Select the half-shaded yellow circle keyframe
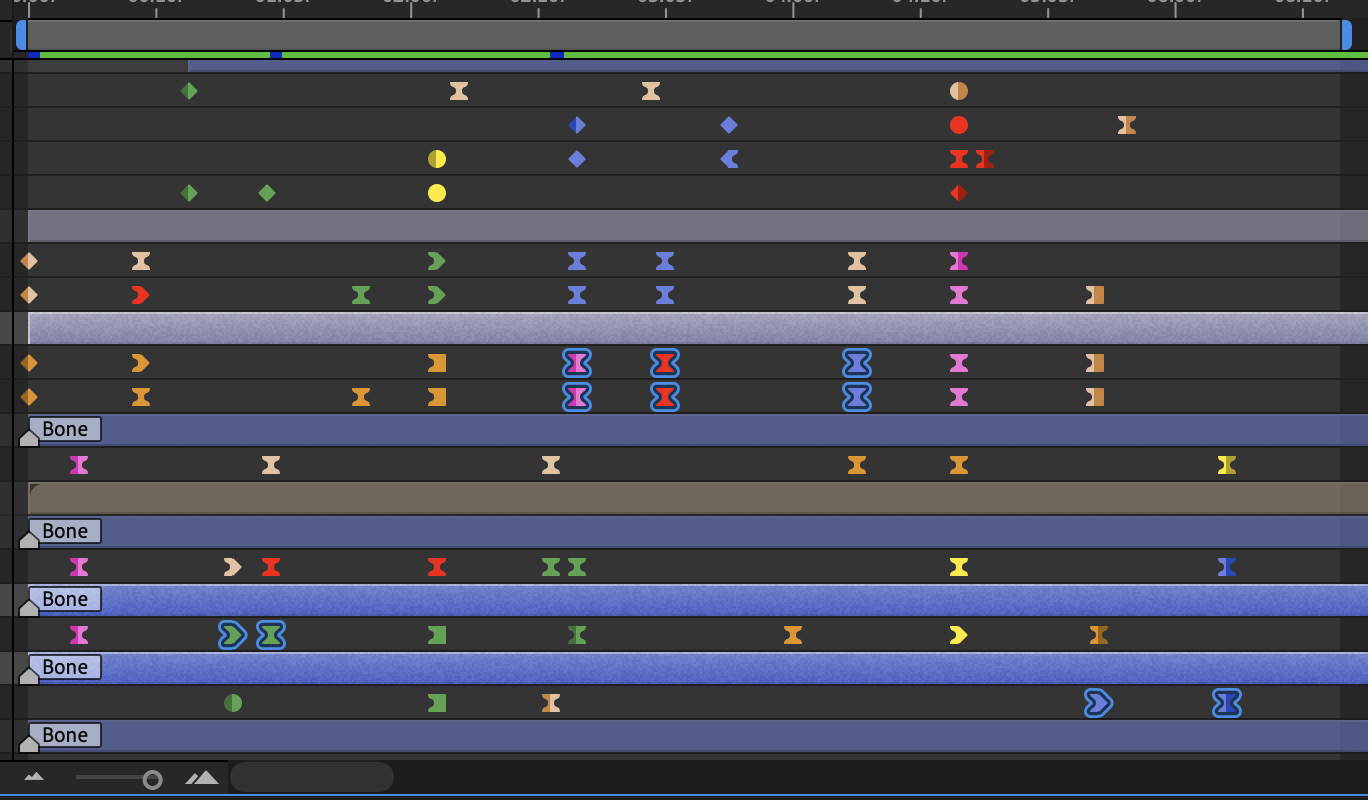This screenshot has height=800, width=1368. [437, 159]
